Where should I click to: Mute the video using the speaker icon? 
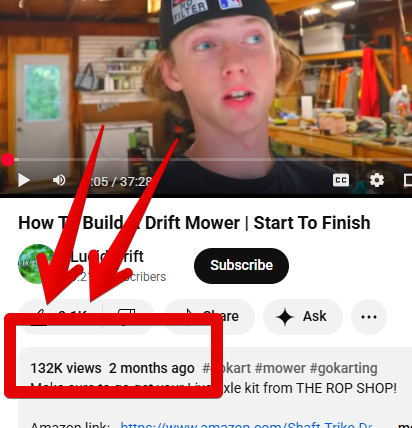click(x=59, y=180)
